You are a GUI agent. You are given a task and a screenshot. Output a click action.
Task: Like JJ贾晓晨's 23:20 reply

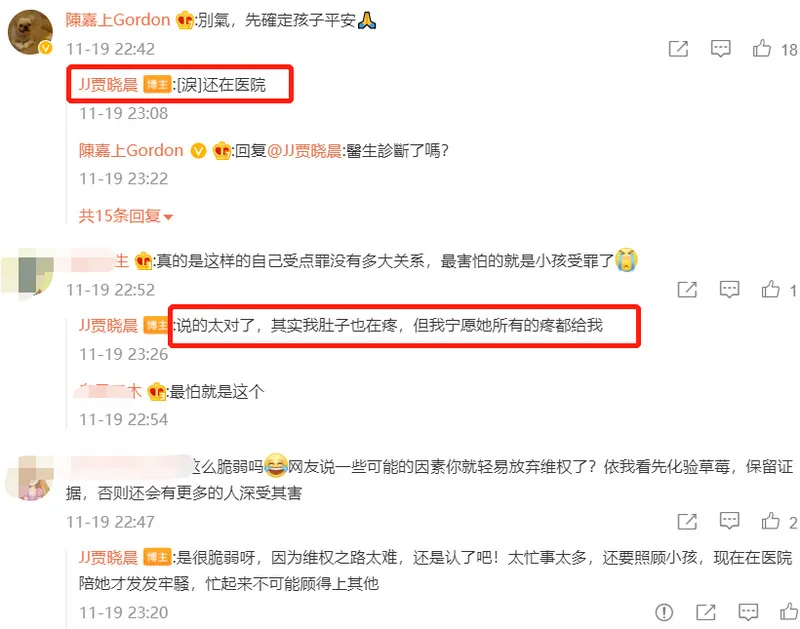coord(789,612)
